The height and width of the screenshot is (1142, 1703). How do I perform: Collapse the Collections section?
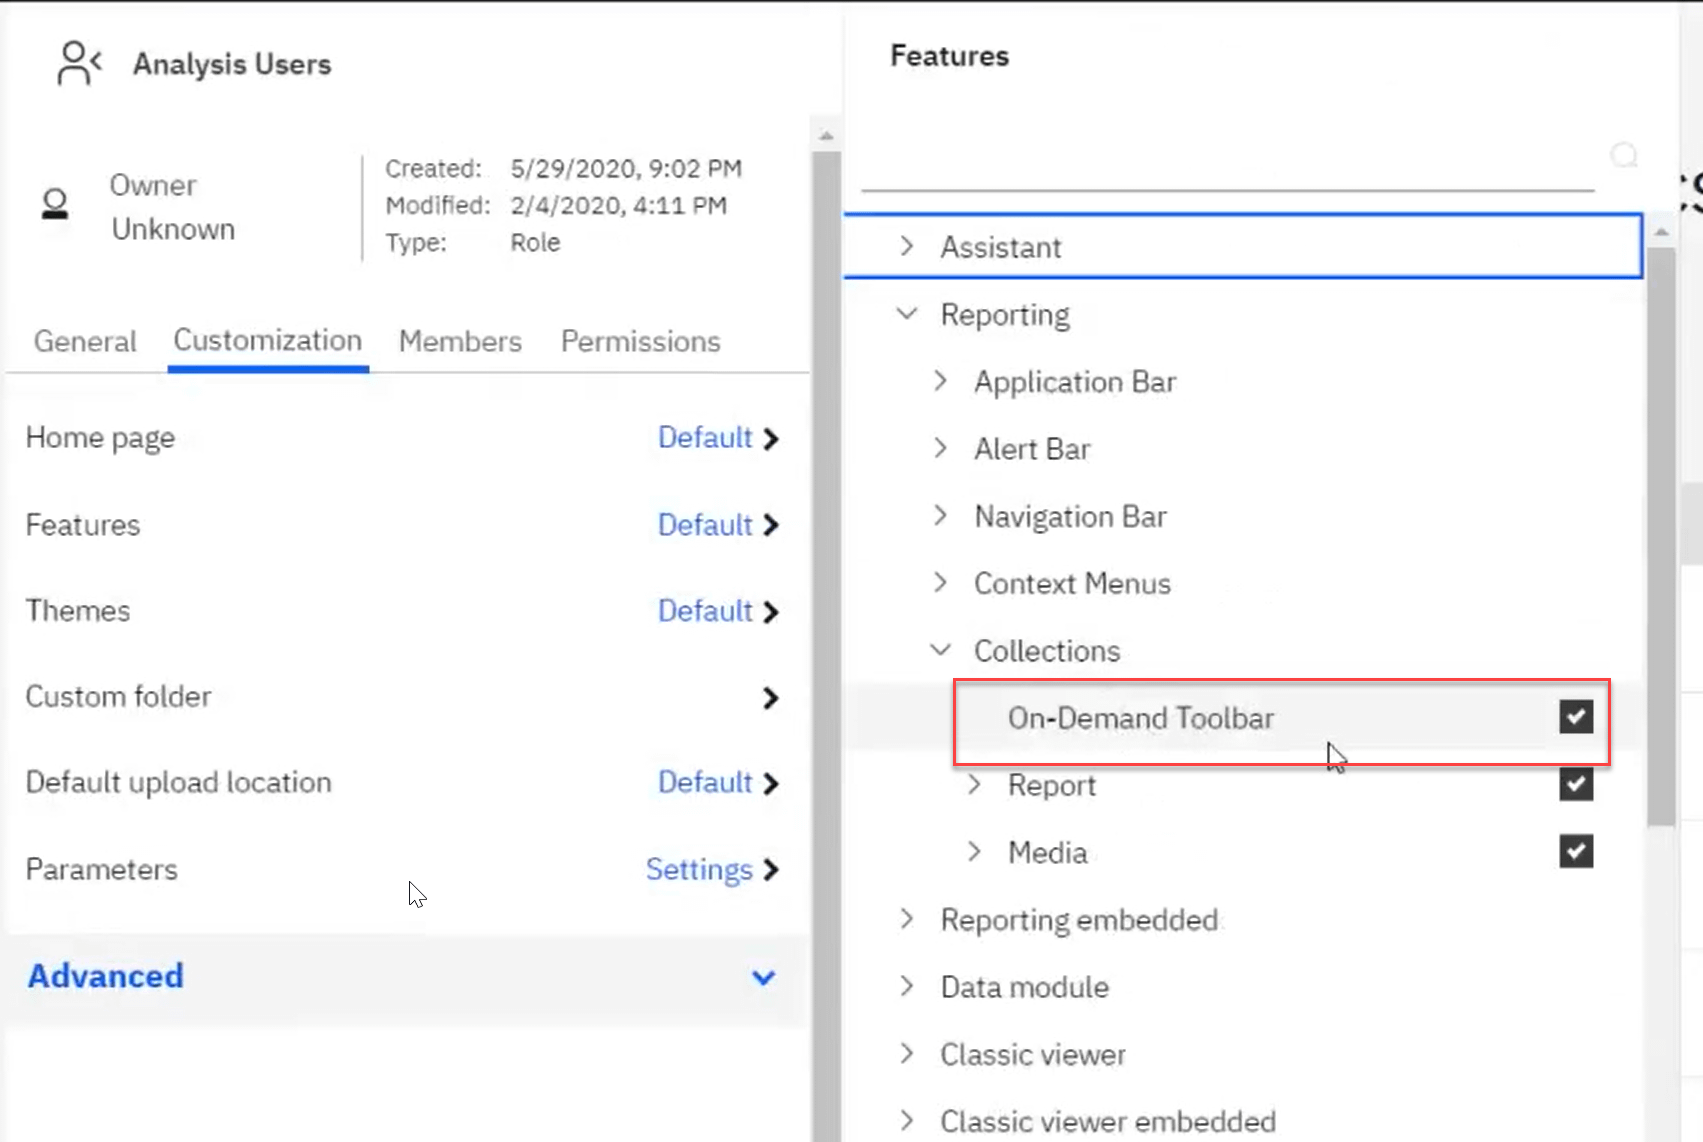click(x=940, y=650)
